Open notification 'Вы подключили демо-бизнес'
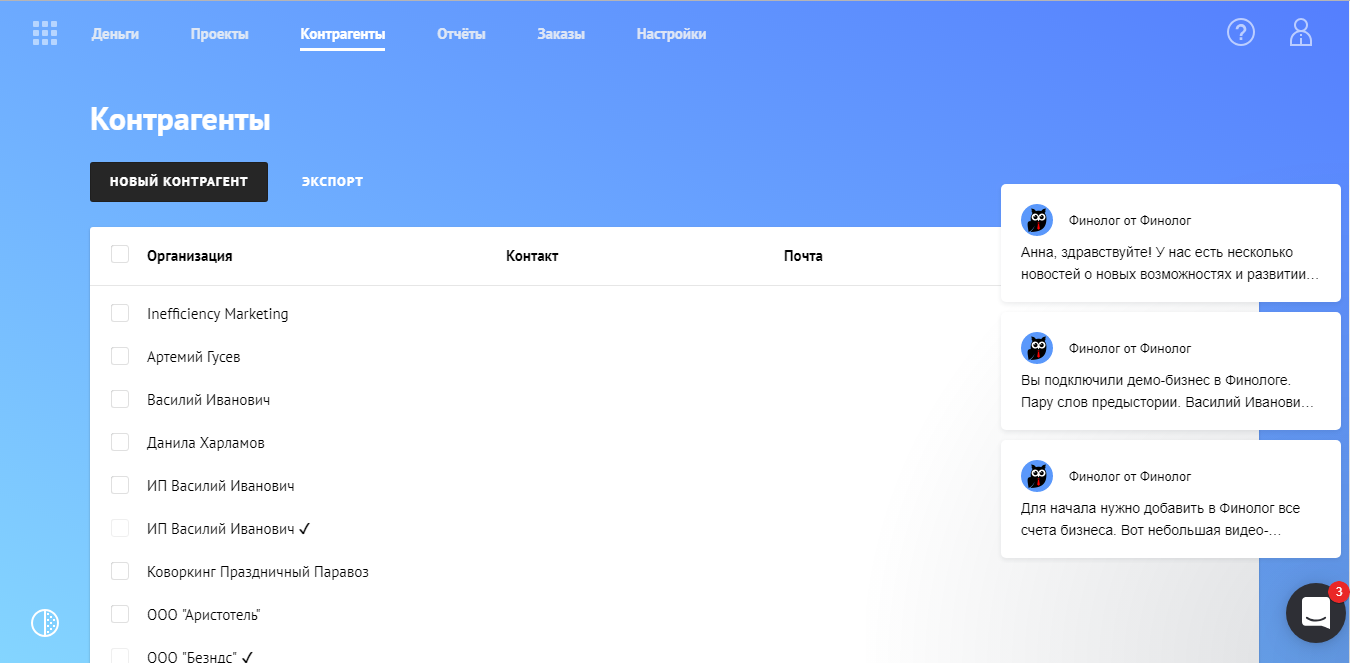 [1170, 371]
